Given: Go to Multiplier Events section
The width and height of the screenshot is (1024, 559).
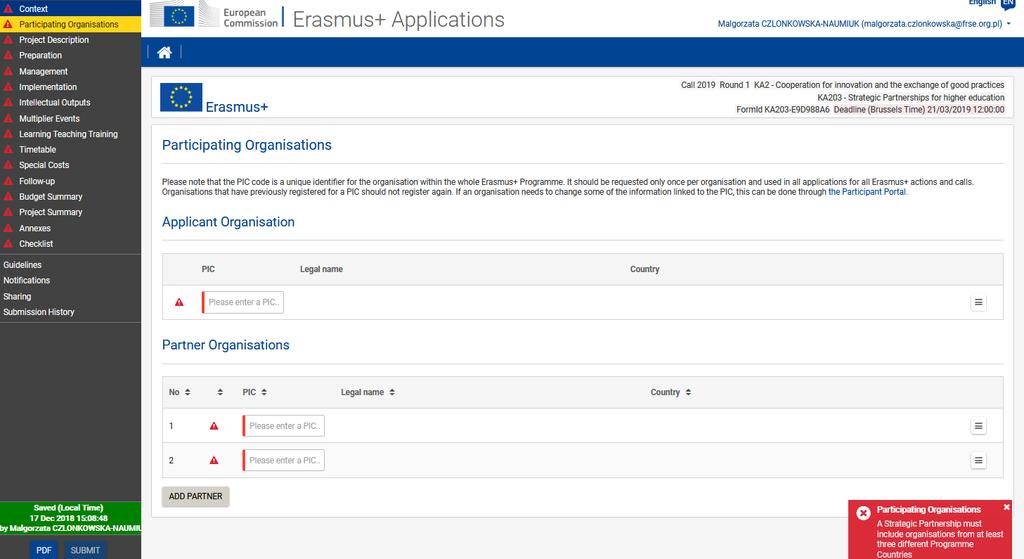Looking at the screenshot, I should [x=49, y=118].
